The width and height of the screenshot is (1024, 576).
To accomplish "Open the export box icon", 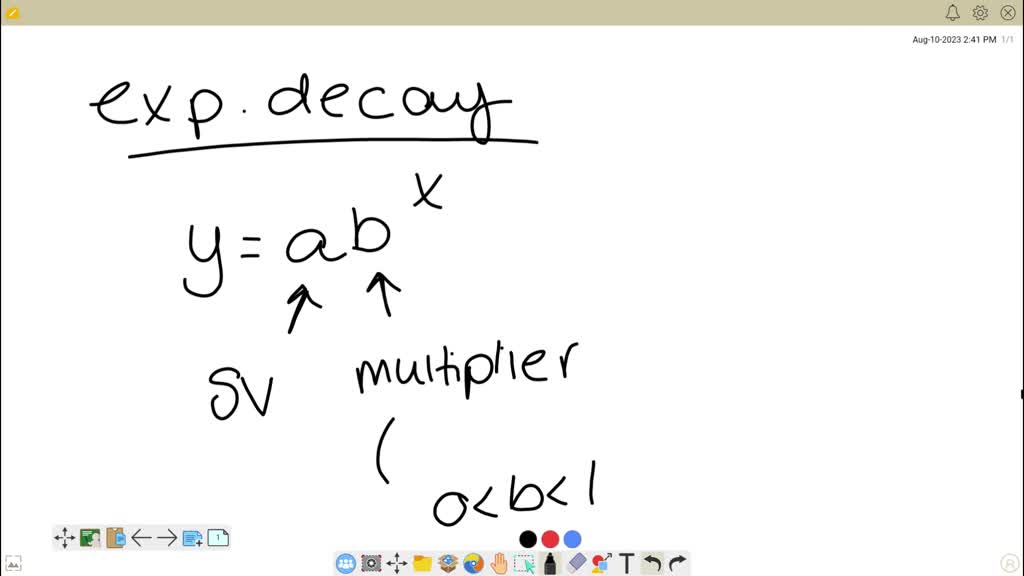I will click(447, 563).
